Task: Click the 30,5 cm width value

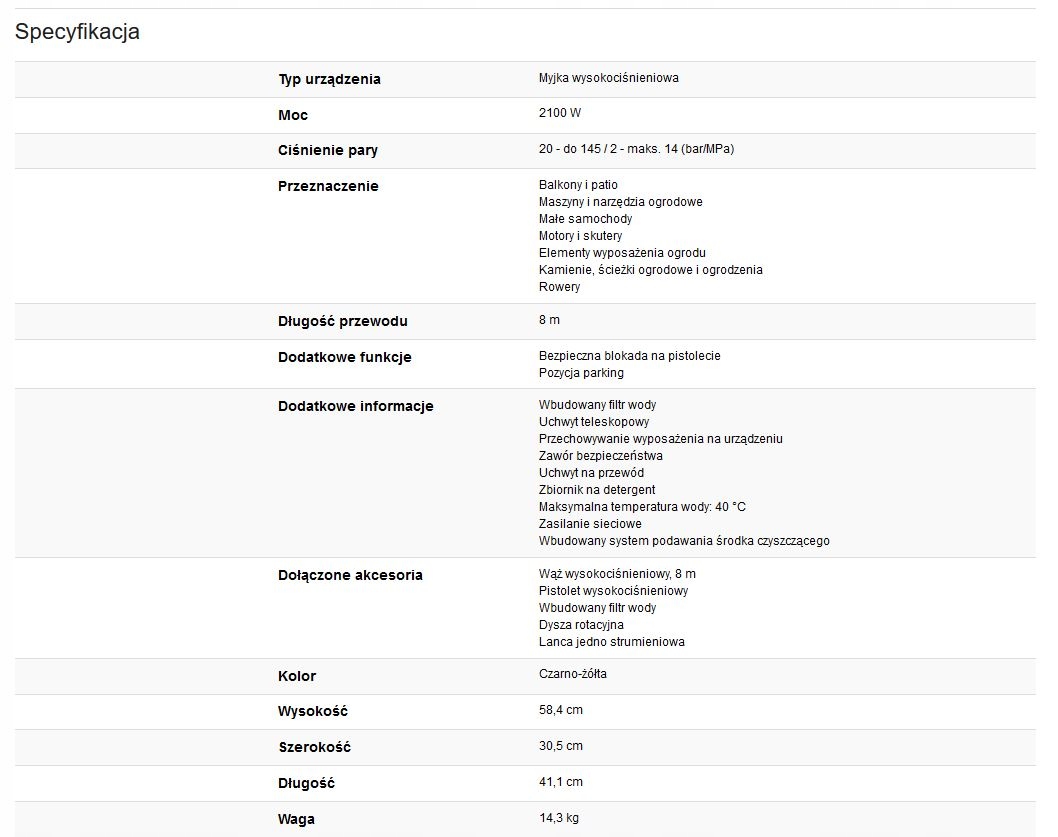Action: click(x=560, y=746)
